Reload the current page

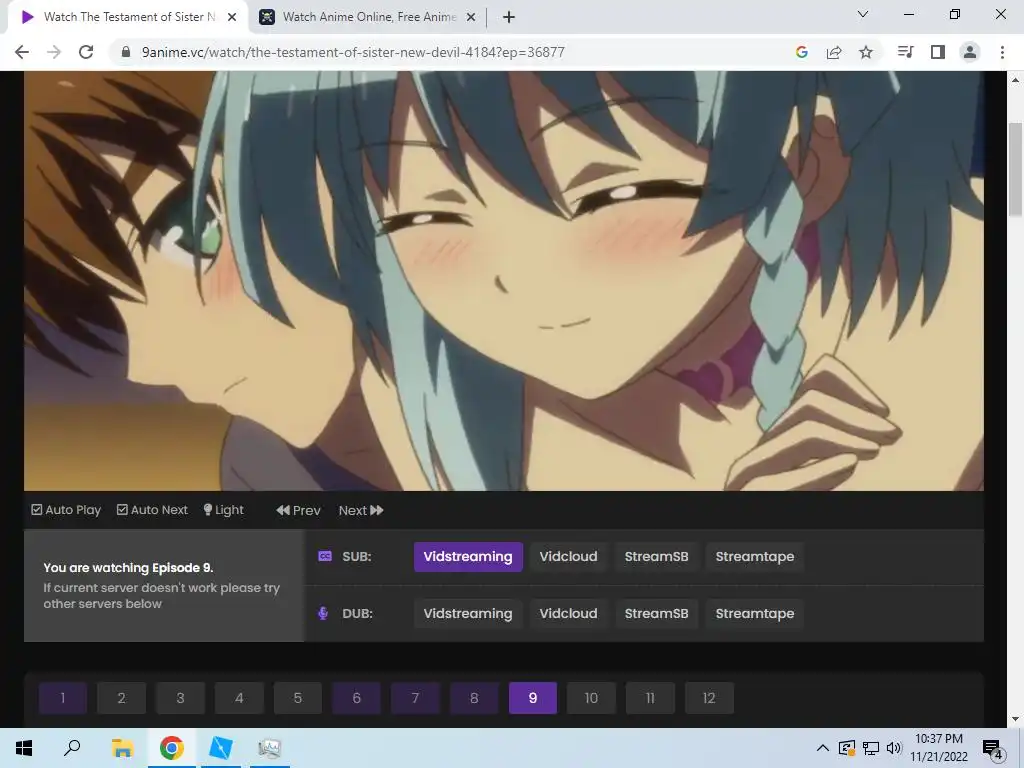click(86, 52)
